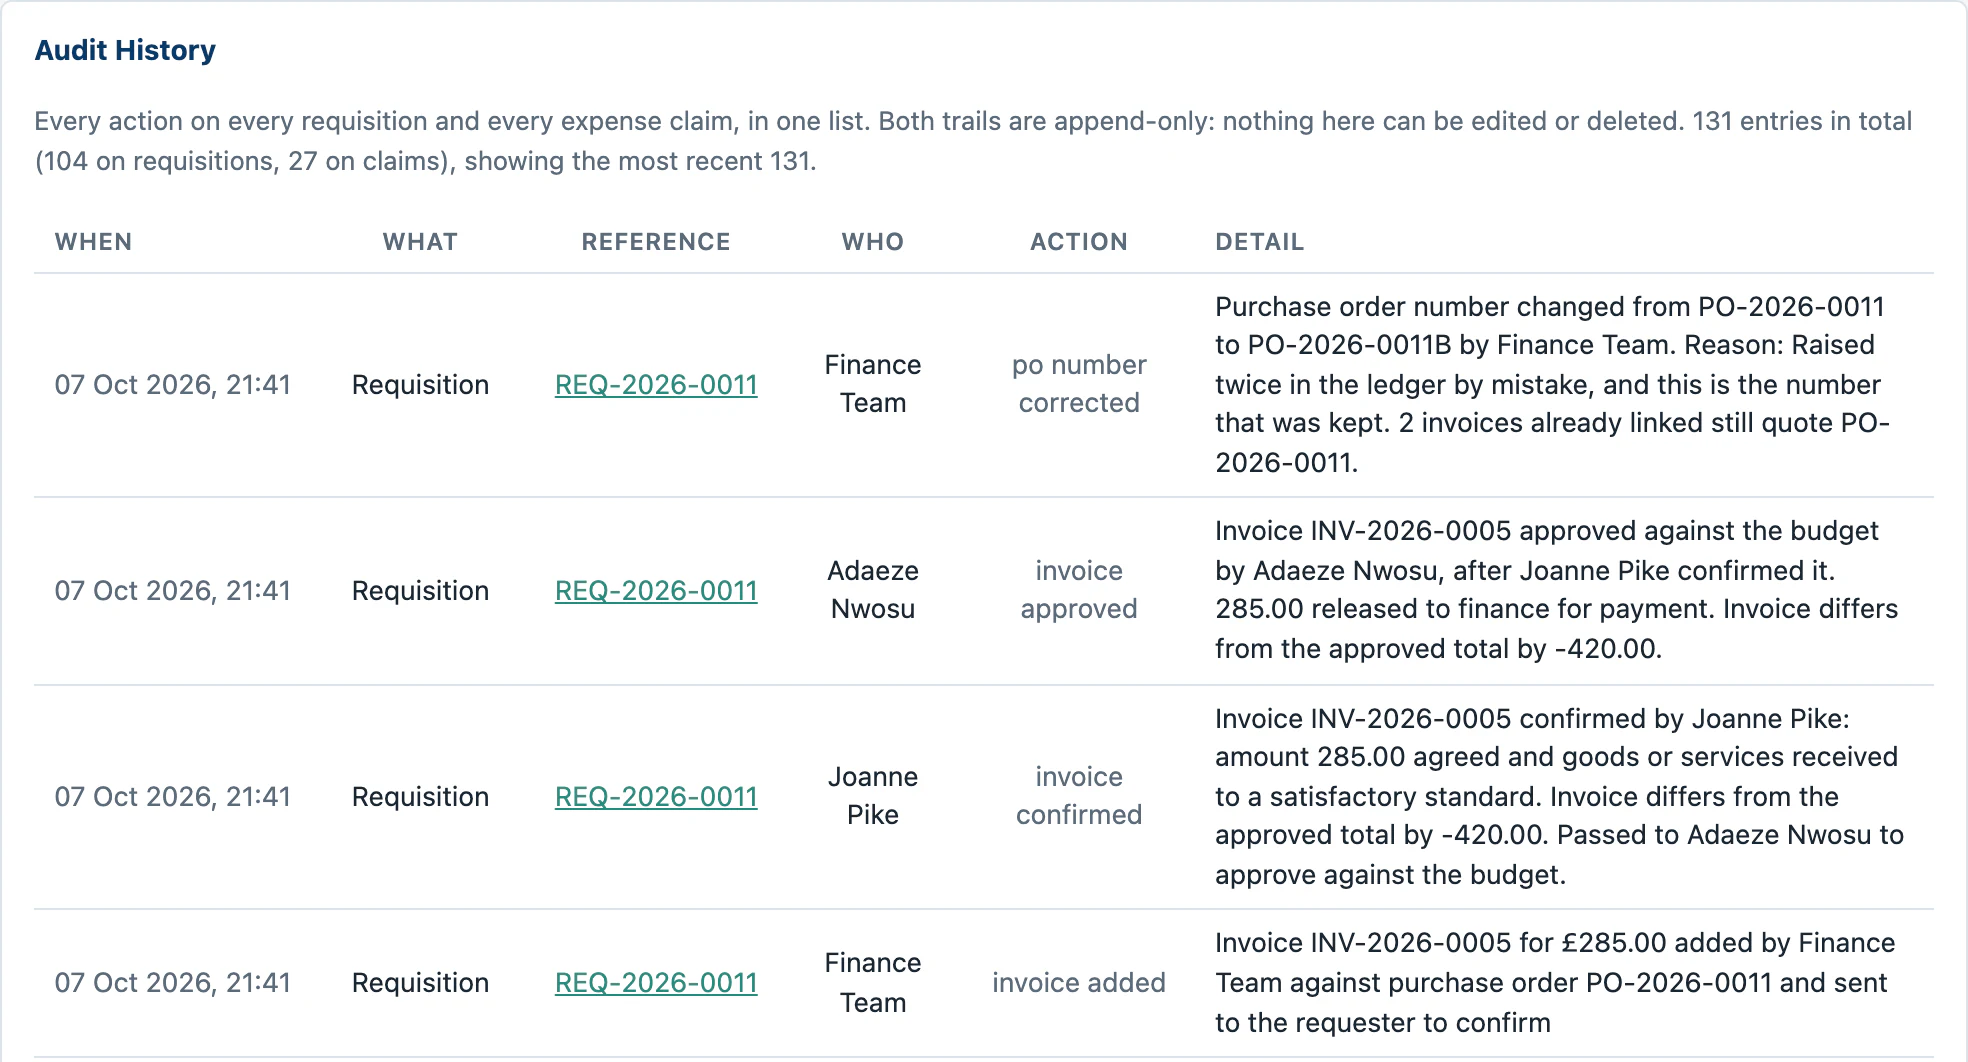Select the 'po number corrected' action cell
This screenshot has width=1968, height=1062.
[x=1079, y=384]
